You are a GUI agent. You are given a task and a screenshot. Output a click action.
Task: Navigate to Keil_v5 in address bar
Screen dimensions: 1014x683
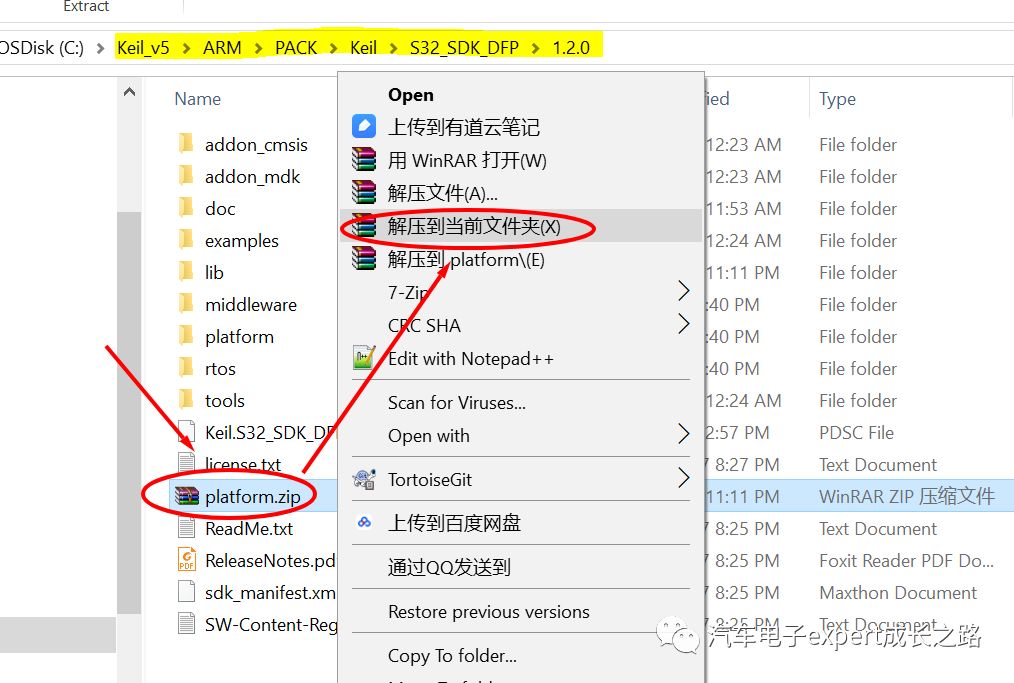tap(143, 48)
